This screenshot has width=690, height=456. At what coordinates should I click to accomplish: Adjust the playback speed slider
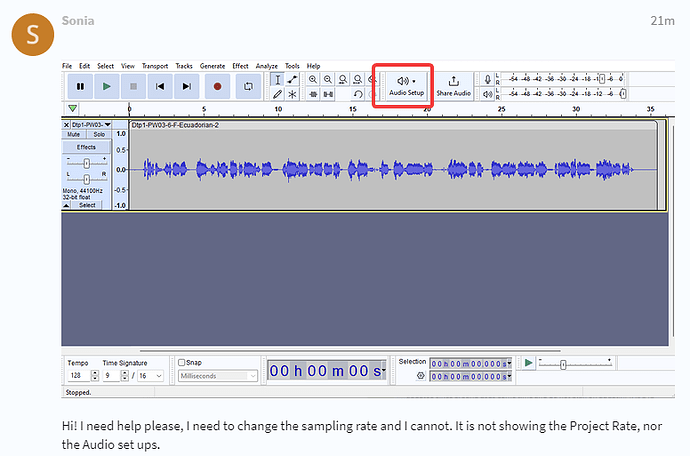pos(563,365)
